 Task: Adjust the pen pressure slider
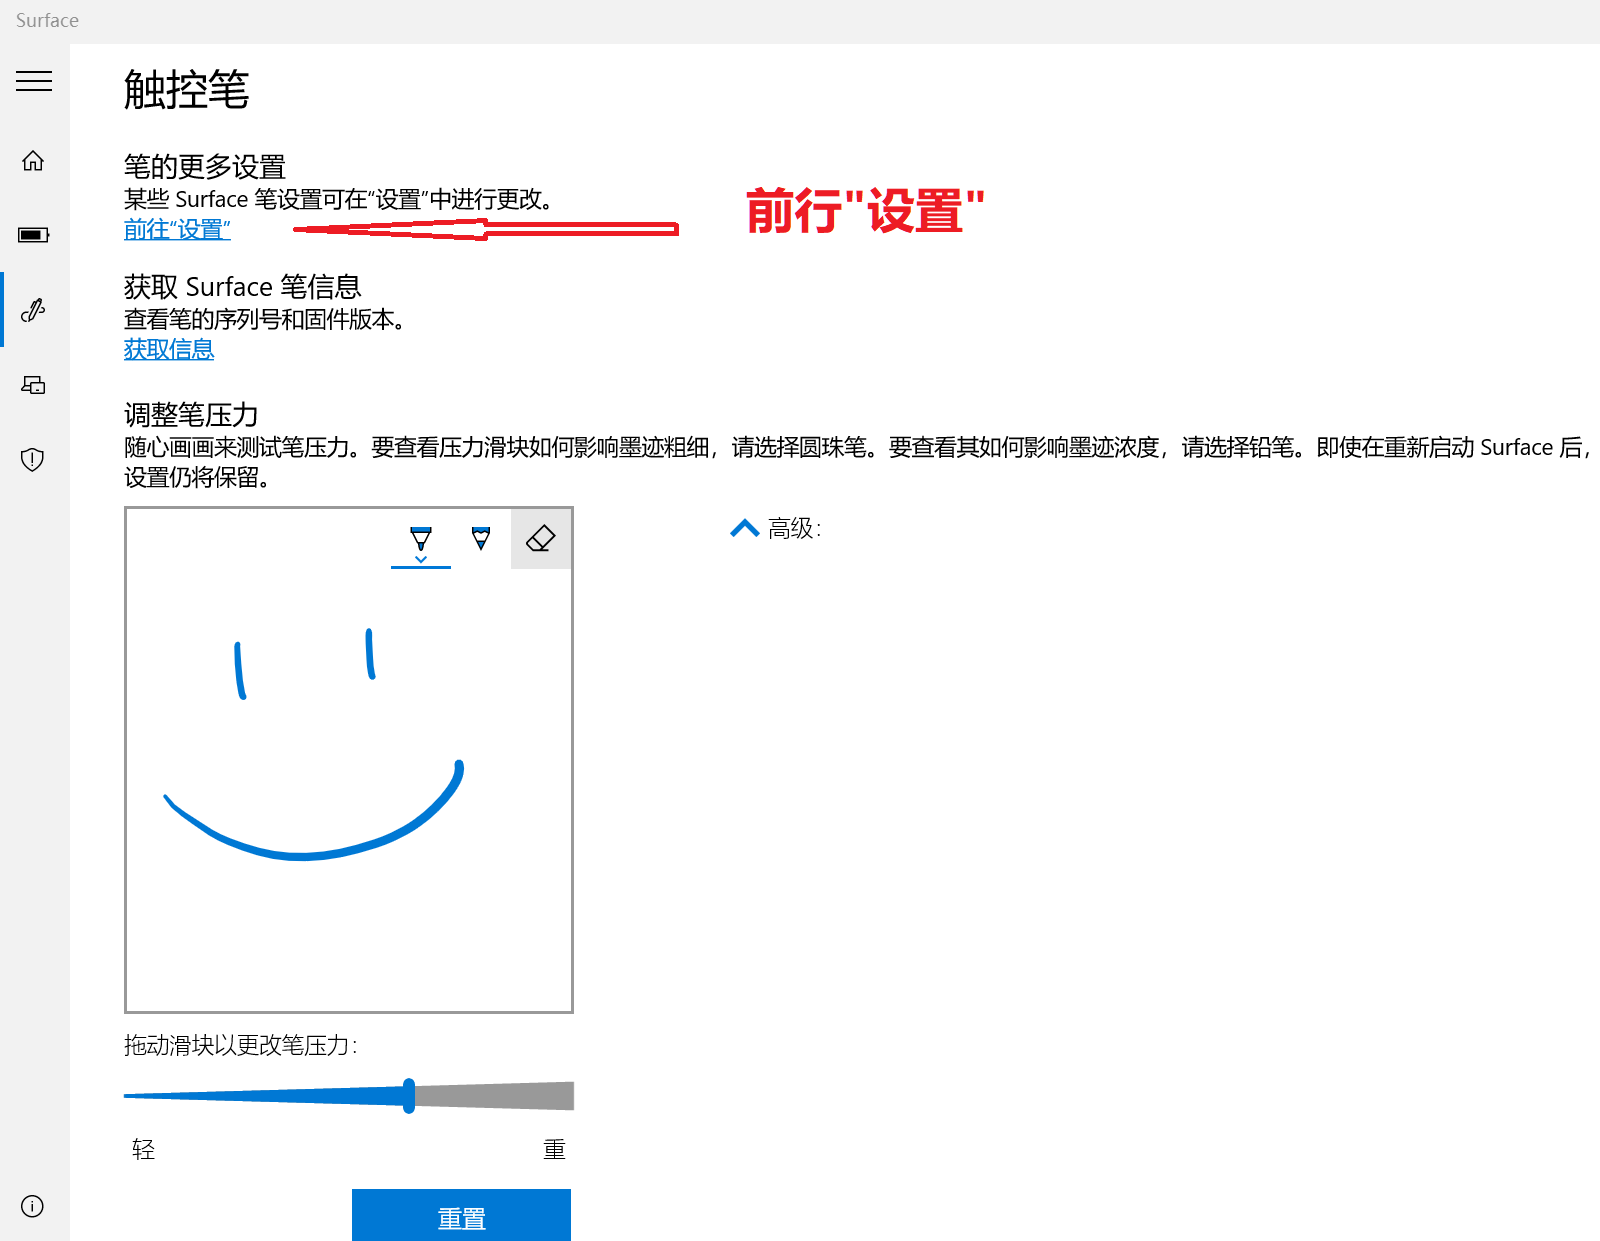coord(410,1096)
